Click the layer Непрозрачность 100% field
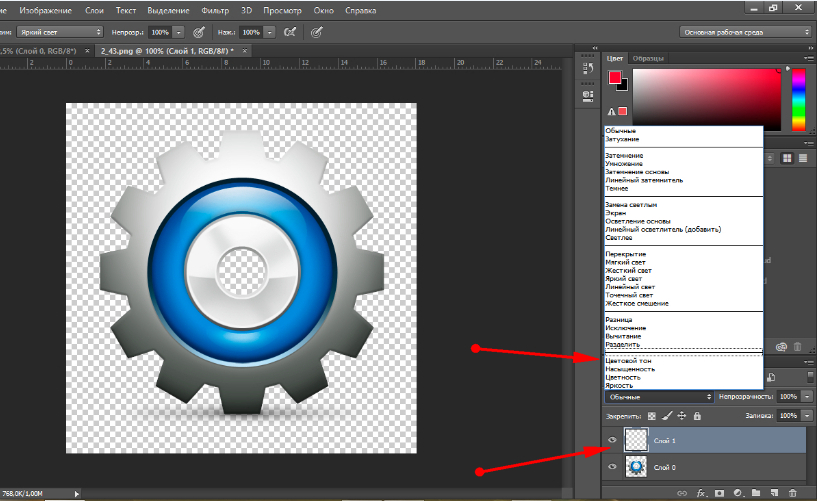817x501 pixels. [789, 397]
